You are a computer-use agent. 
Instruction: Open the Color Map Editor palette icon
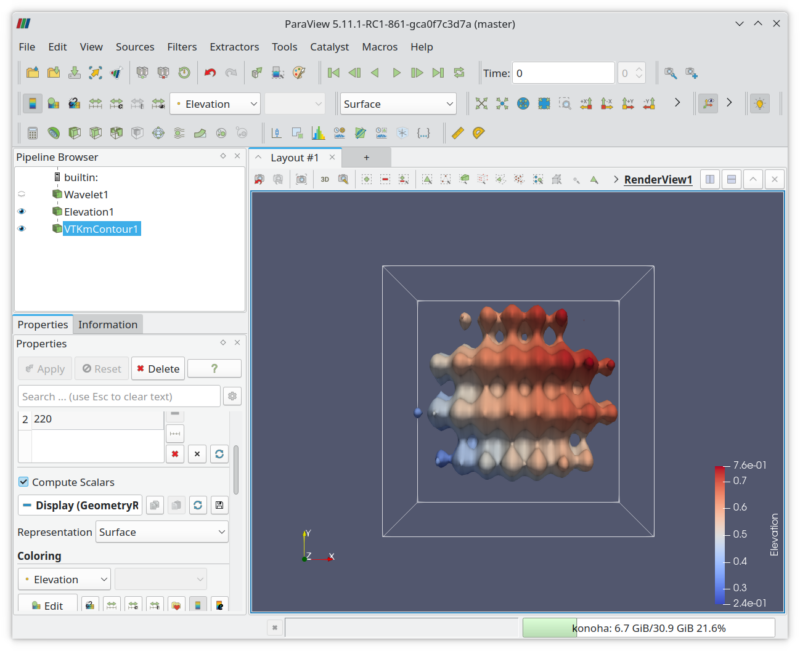coord(299,73)
